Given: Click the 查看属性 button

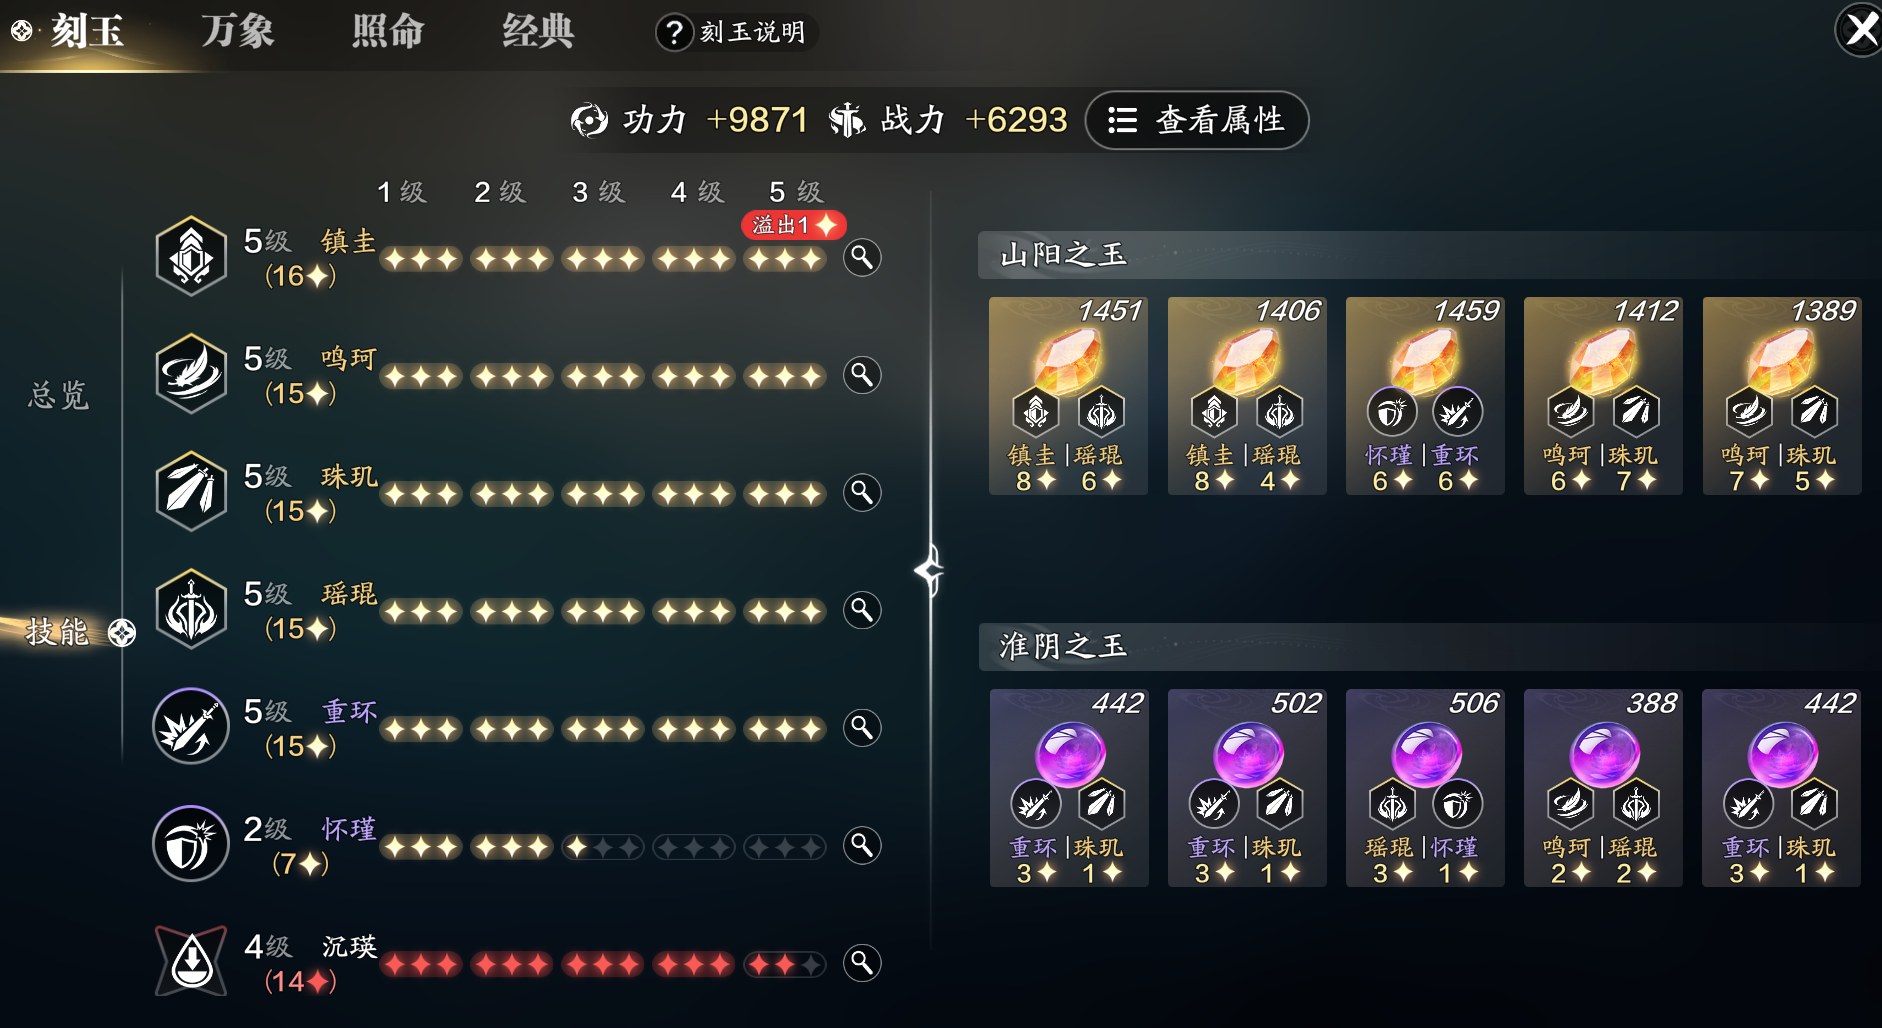Looking at the screenshot, I should (x=1197, y=120).
